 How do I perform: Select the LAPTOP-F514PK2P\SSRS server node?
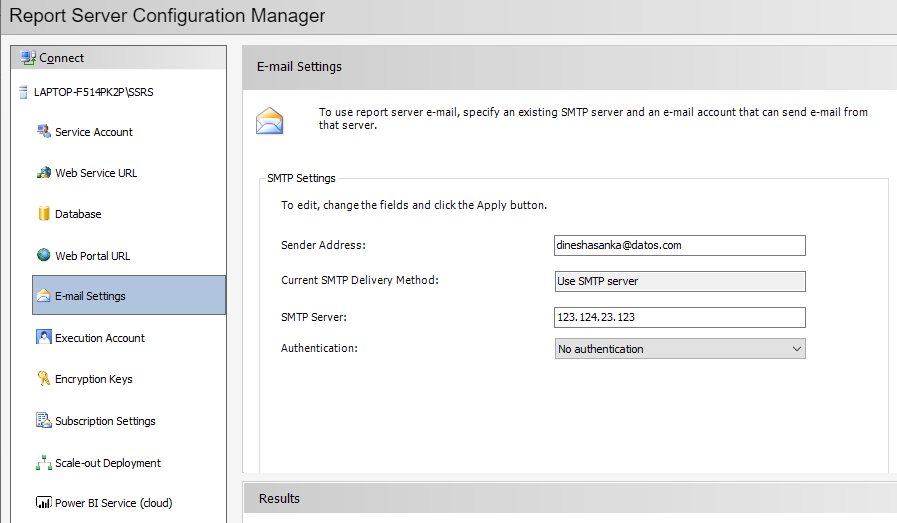point(94,92)
